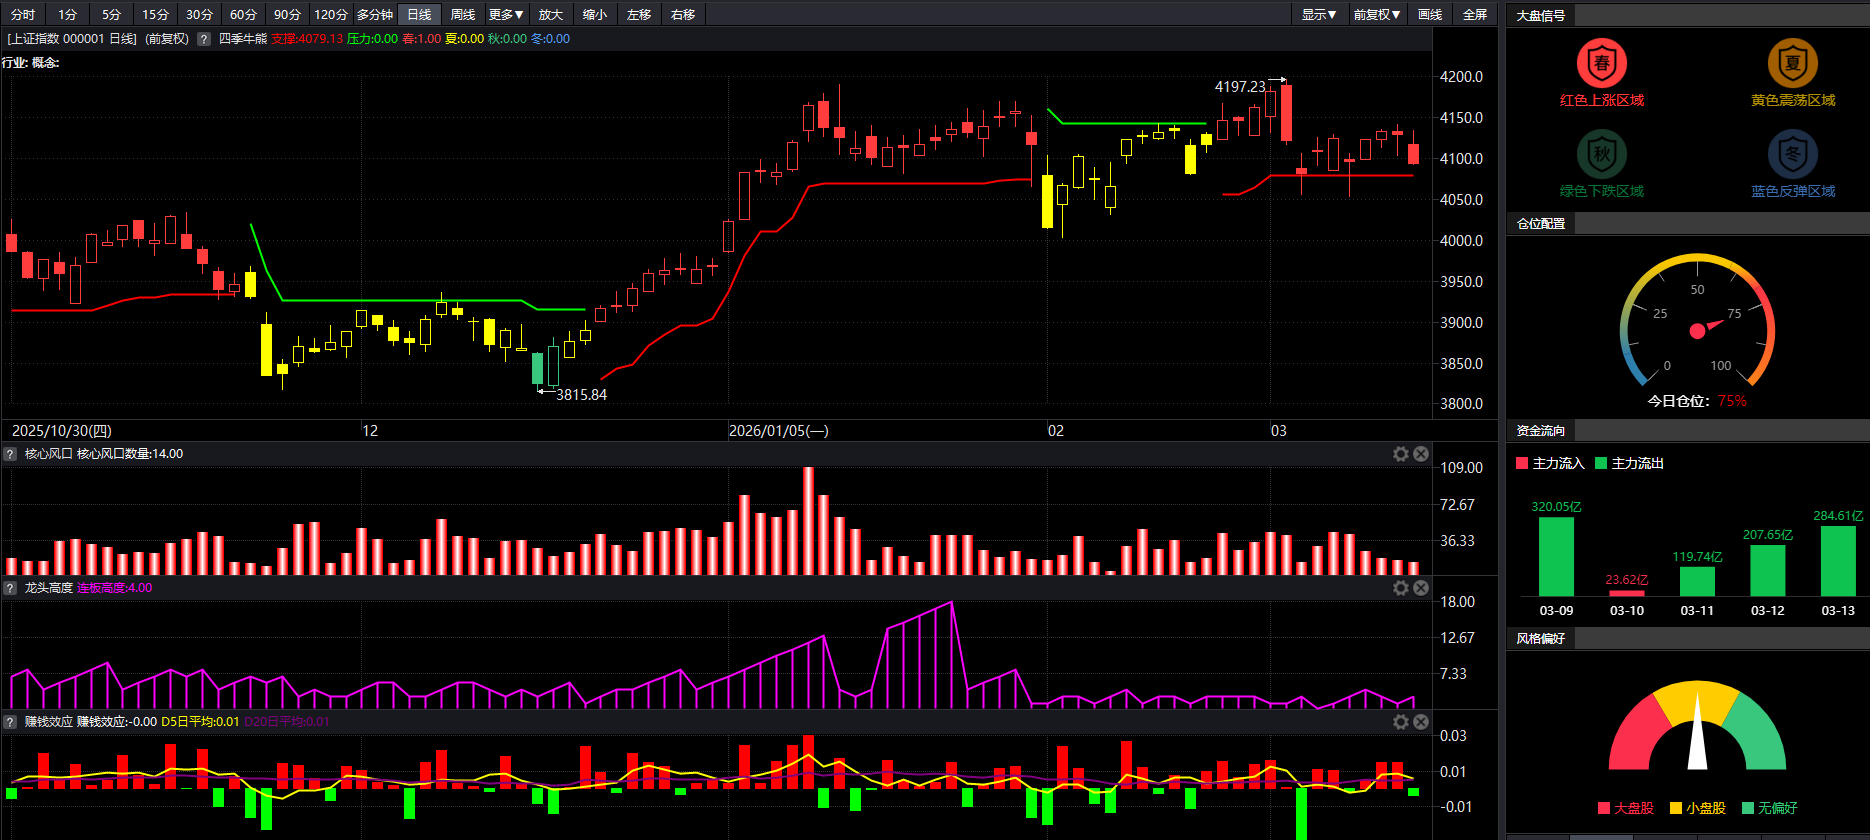Viewport: 1870px width, 840px height.
Task: Switch chart to 60分 period
Action: click(x=243, y=14)
